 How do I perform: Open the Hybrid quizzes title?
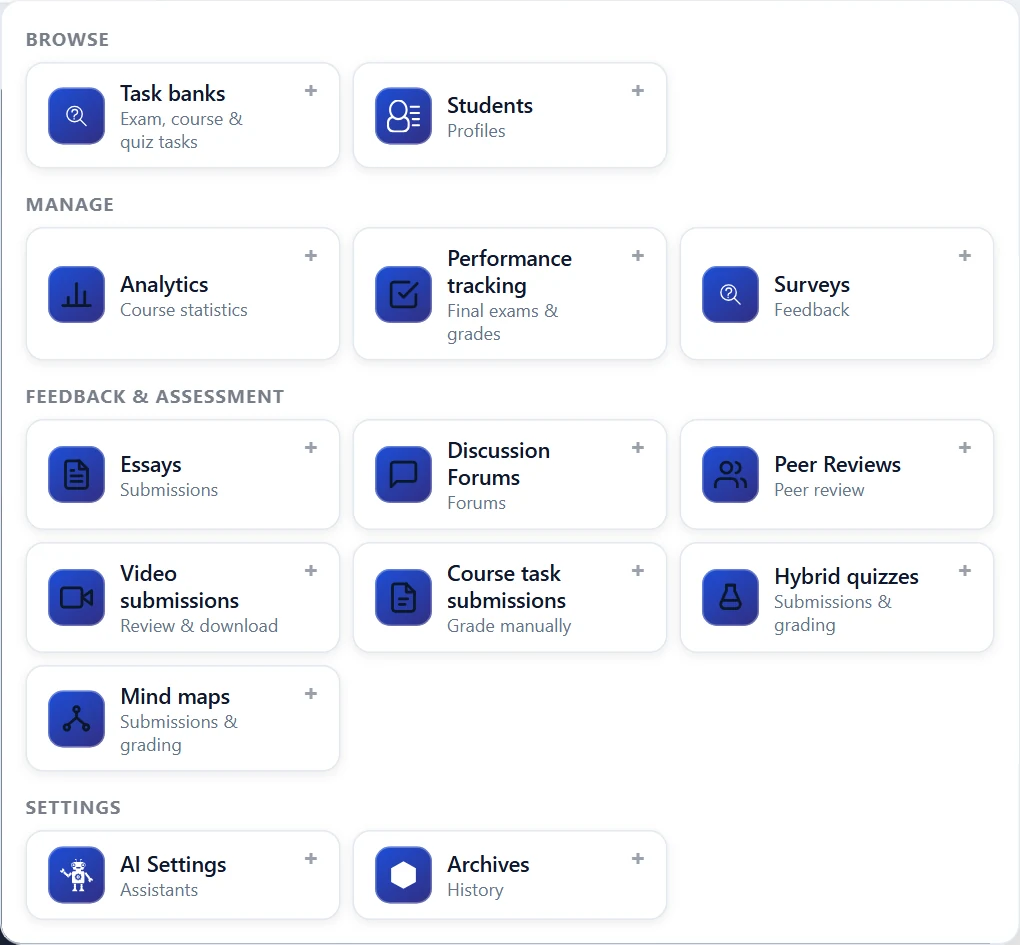[846, 577]
